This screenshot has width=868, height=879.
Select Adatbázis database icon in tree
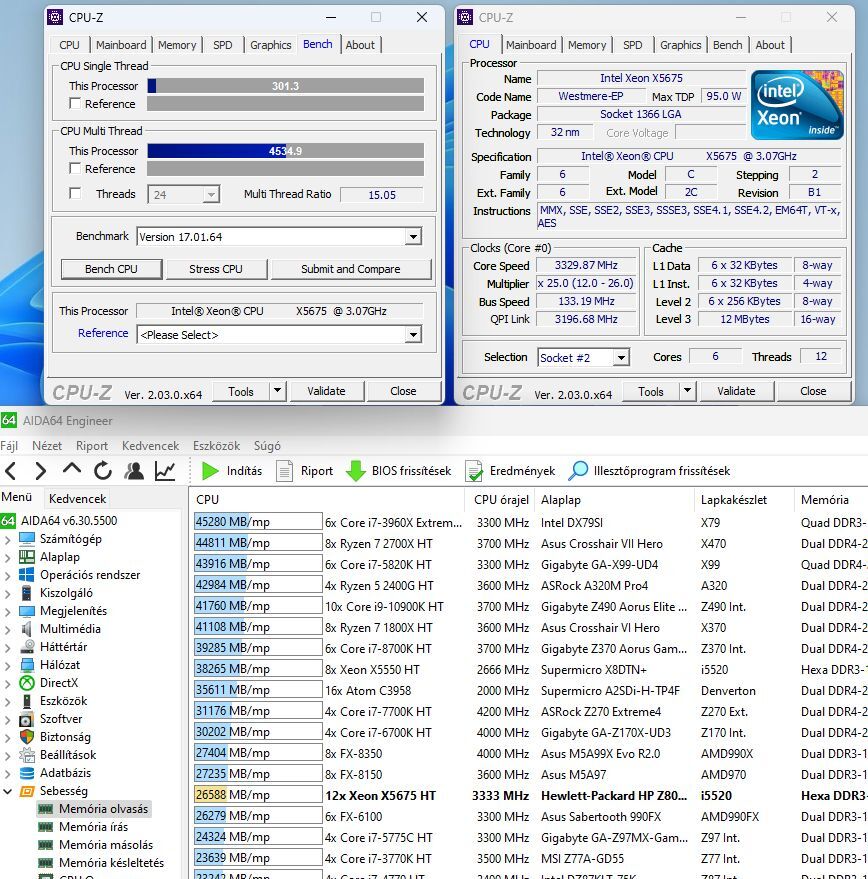pyautogui.click(x=27, y=772)
